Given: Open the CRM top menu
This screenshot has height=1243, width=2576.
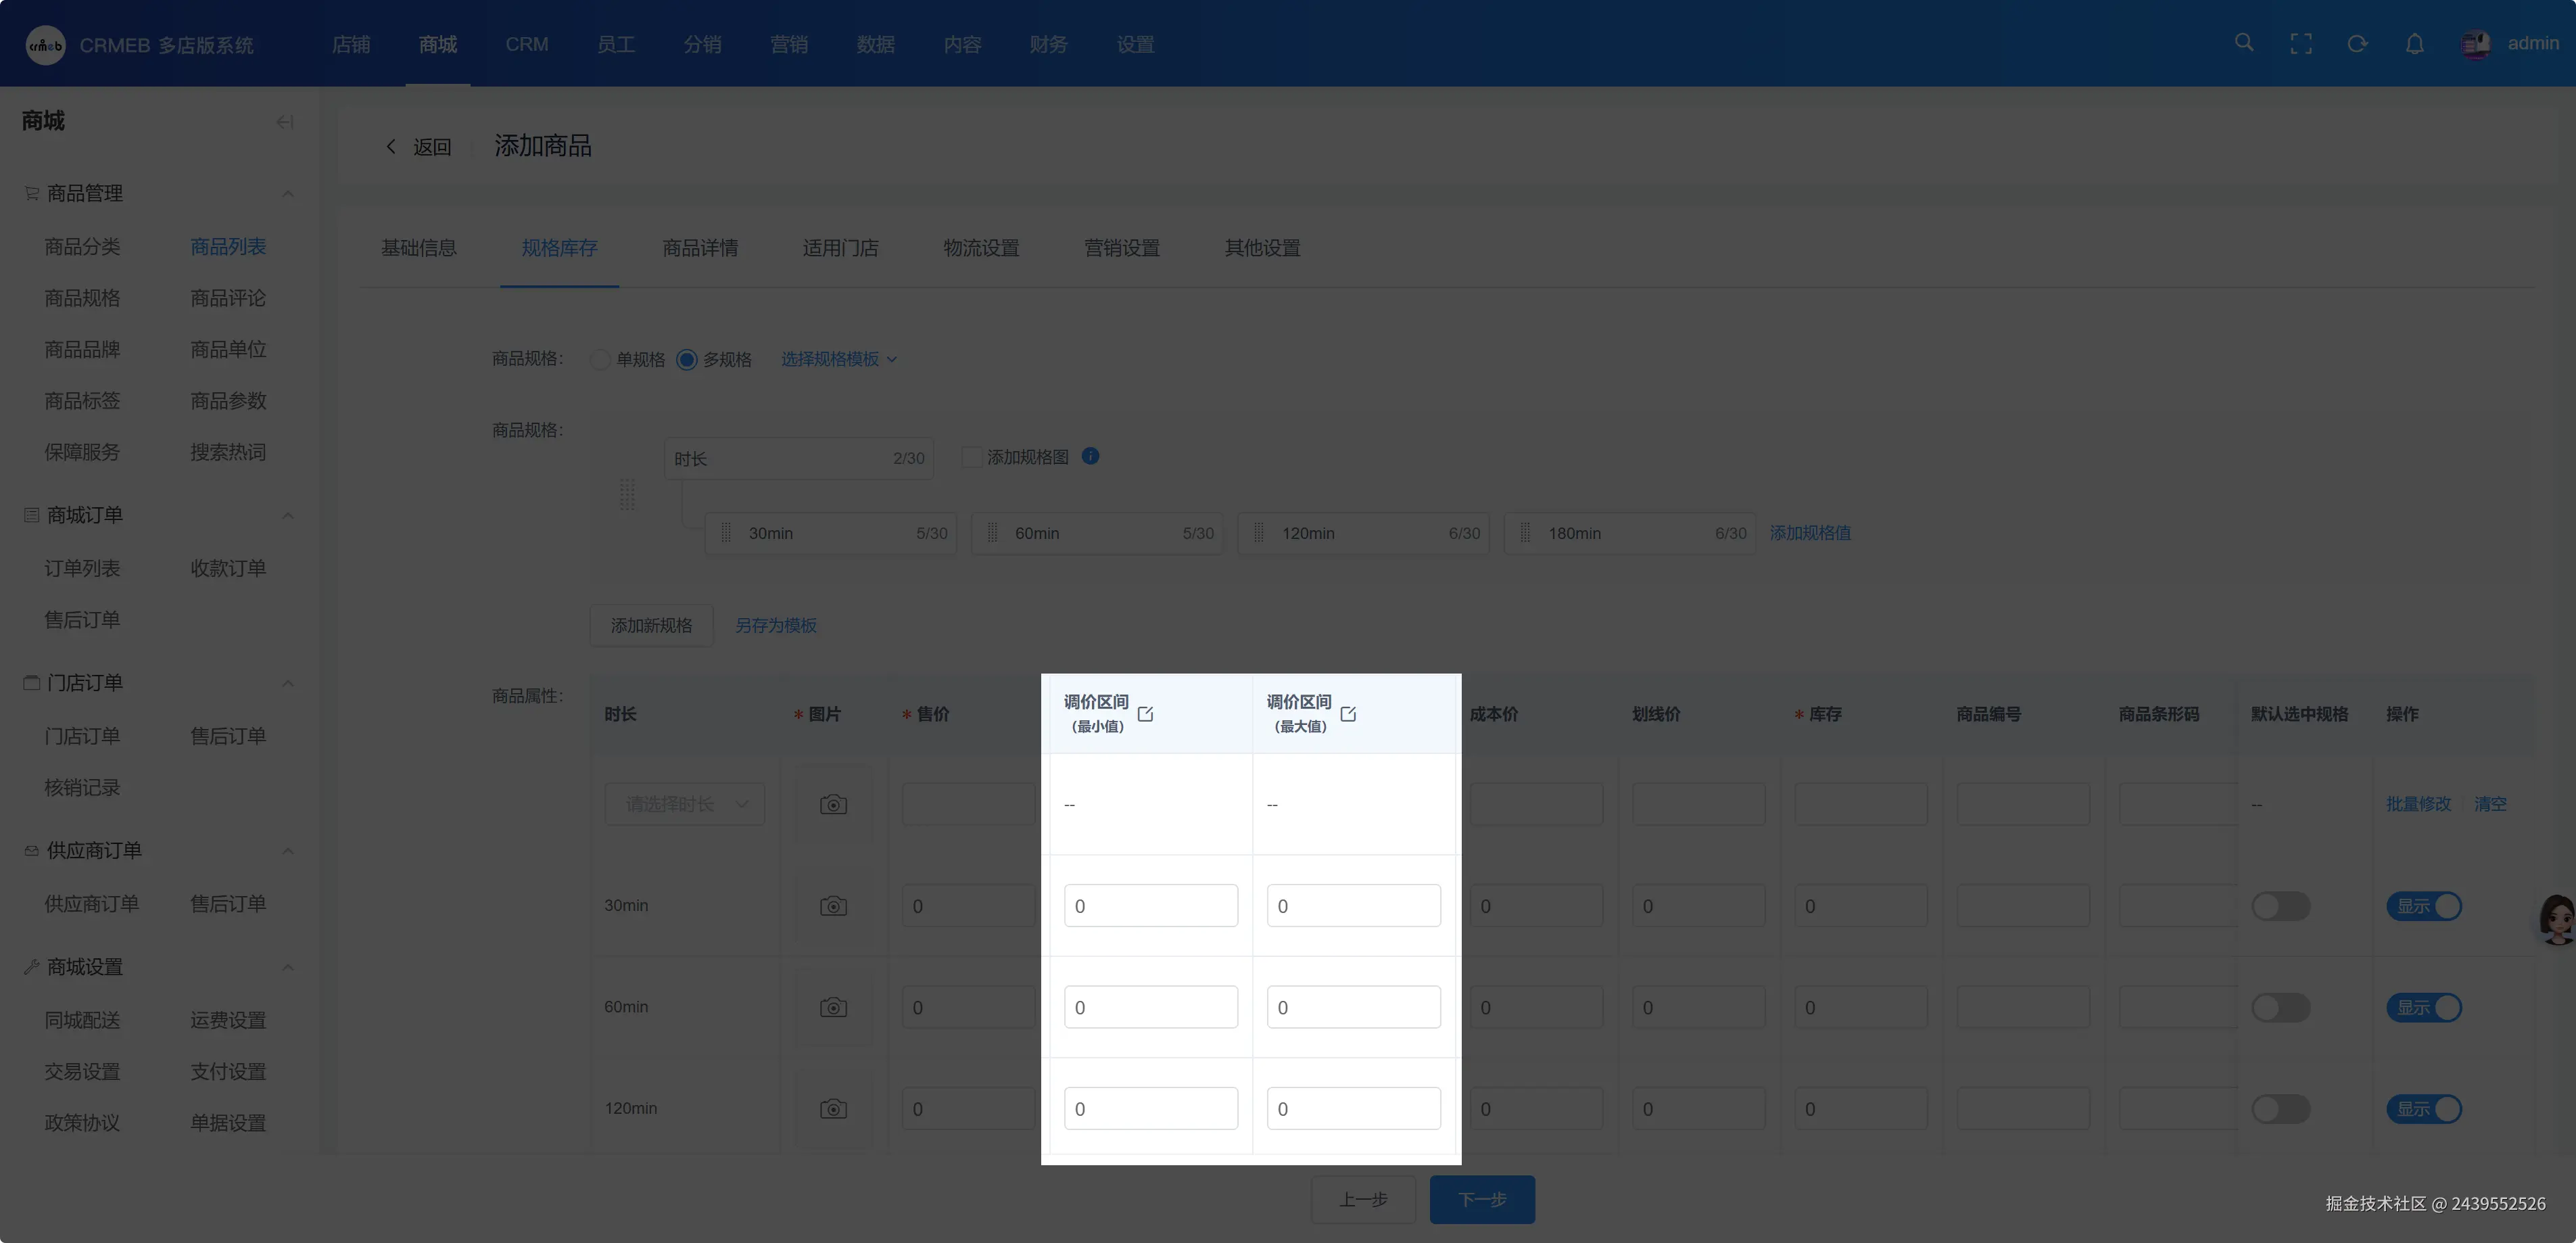Looking at the screenshot, I should (526, 44).
